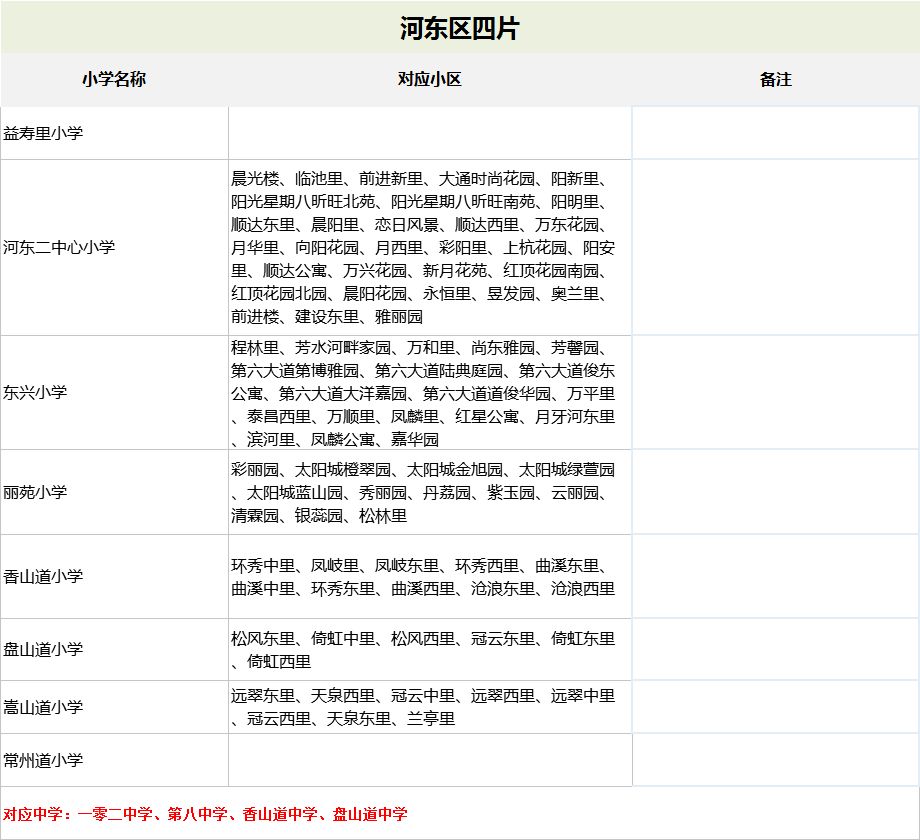This screenshot has height=840, width=920.
Task: Select the 丽苑小学 row label
Action: point(36,492)
